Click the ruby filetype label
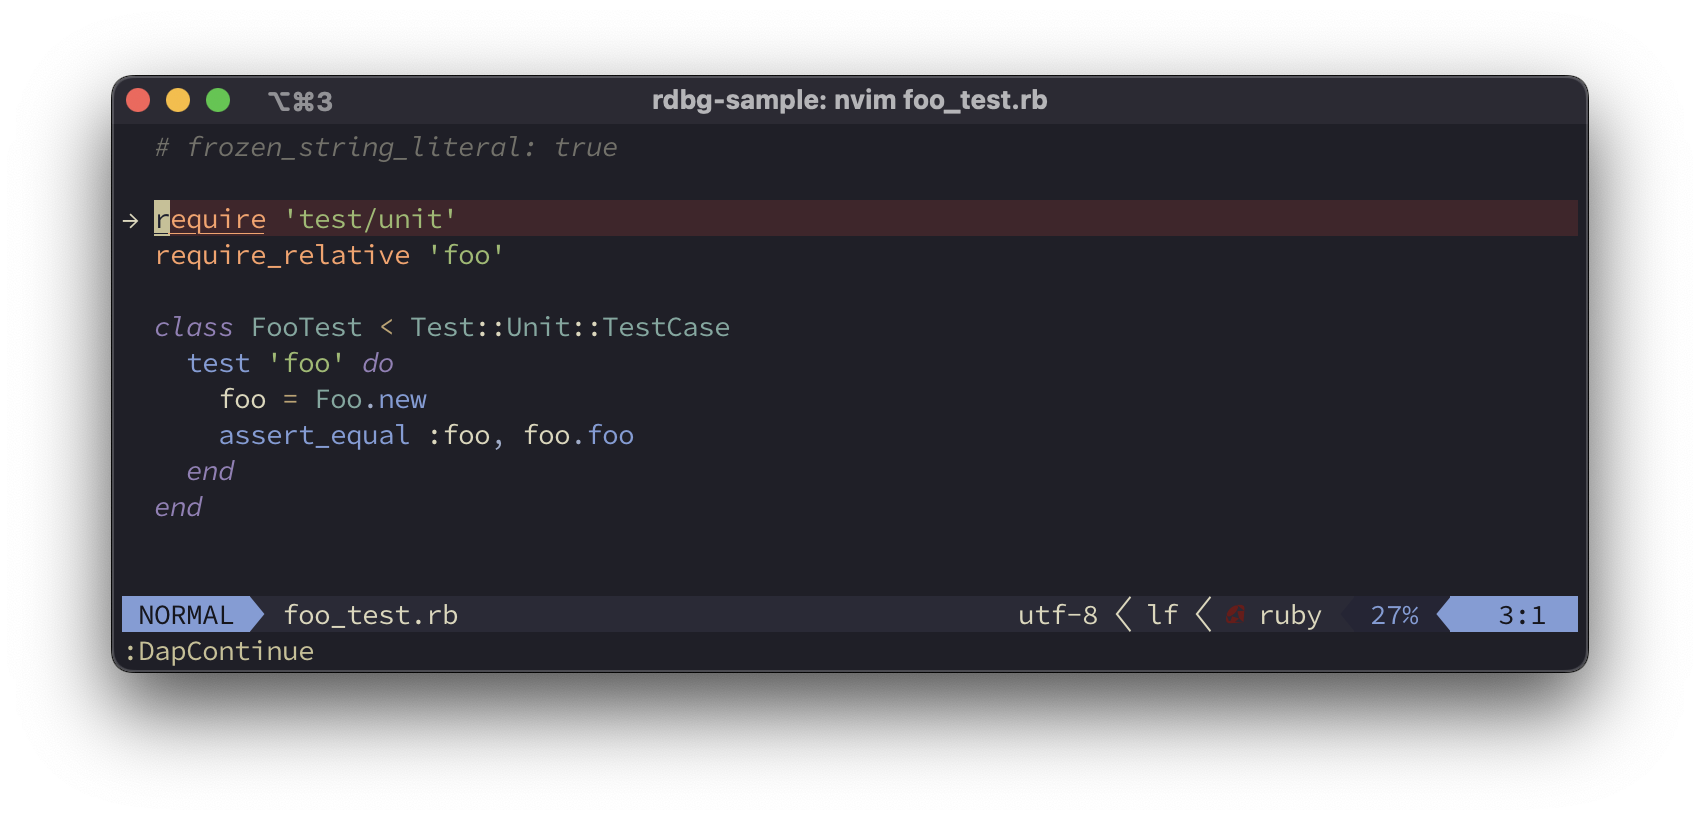The width and height of the screenshot is (1700, 820). (x=1290, y=615)
